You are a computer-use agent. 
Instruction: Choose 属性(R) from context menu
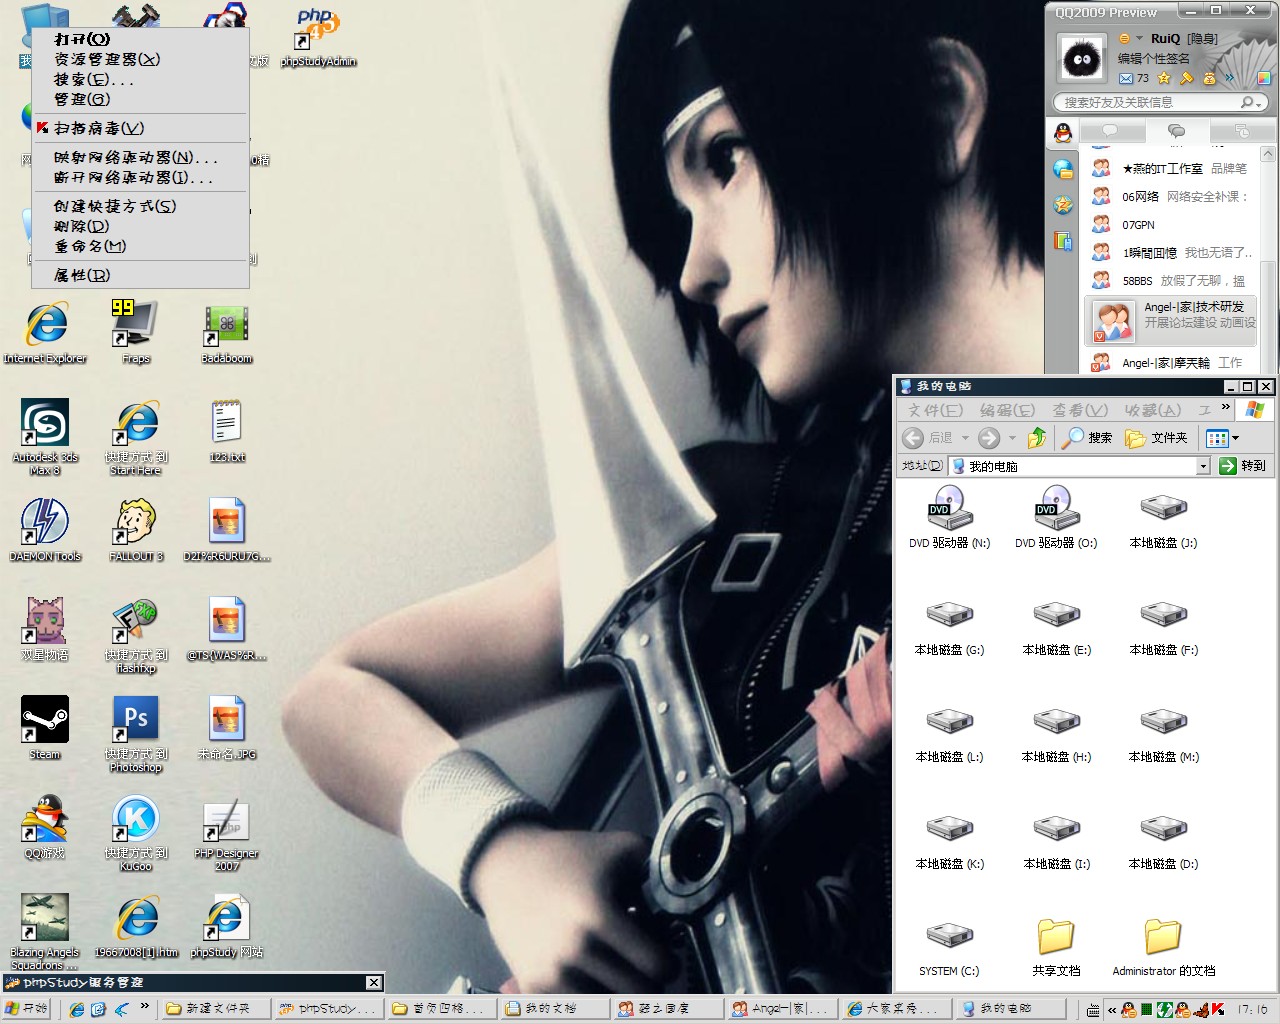click(x=140, y=275)
